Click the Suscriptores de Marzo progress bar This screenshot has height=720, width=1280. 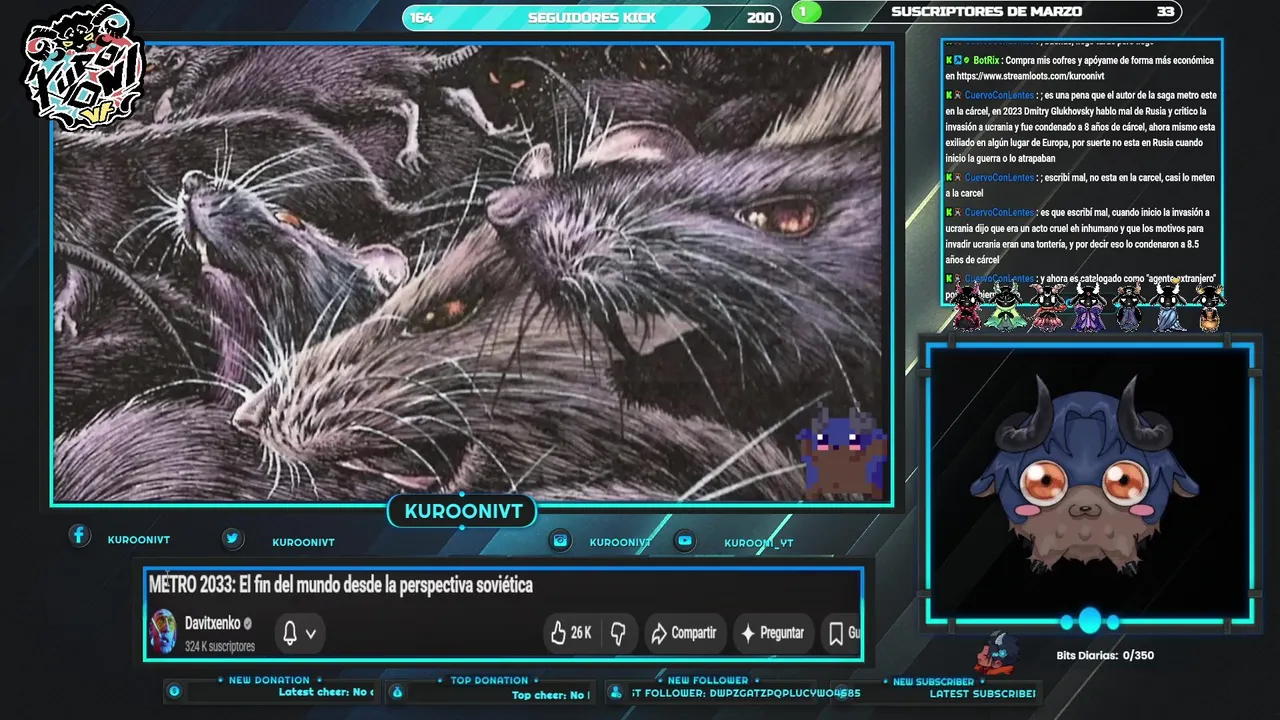coord(987,12)
